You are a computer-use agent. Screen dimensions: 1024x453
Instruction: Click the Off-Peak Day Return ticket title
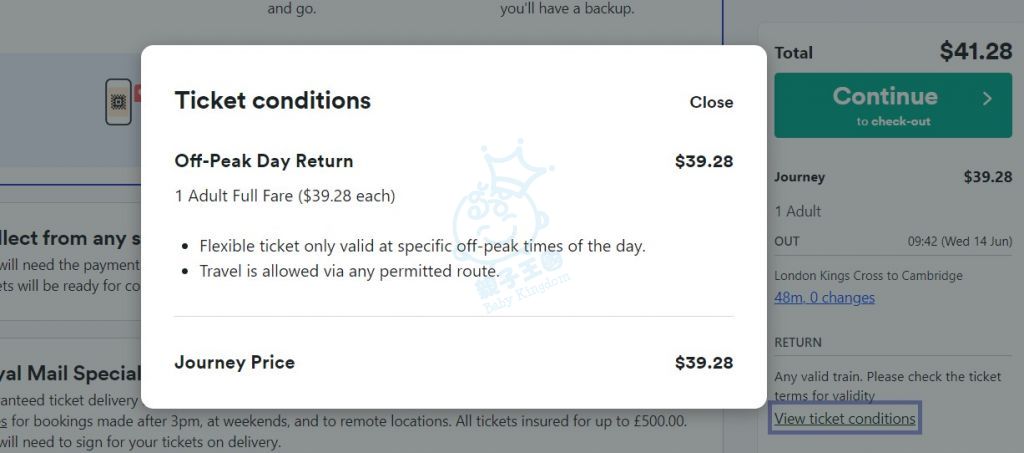[263, 160]
